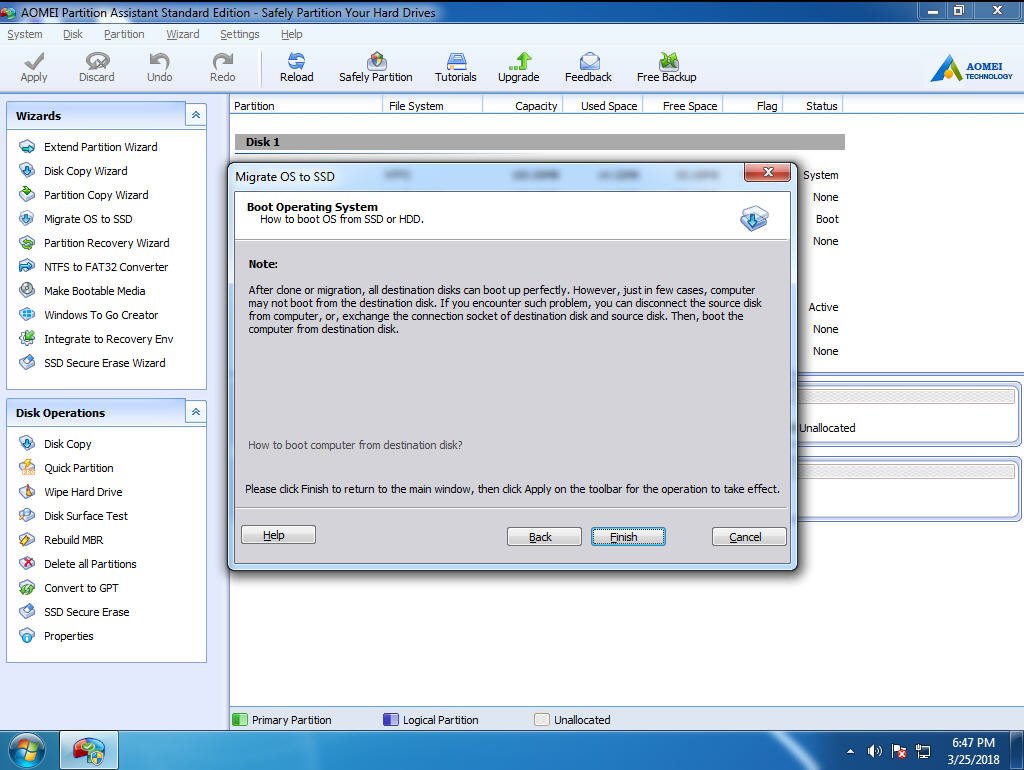Choose Delete all Partitions
This screenshot has width=1024, height=770.
90,564
